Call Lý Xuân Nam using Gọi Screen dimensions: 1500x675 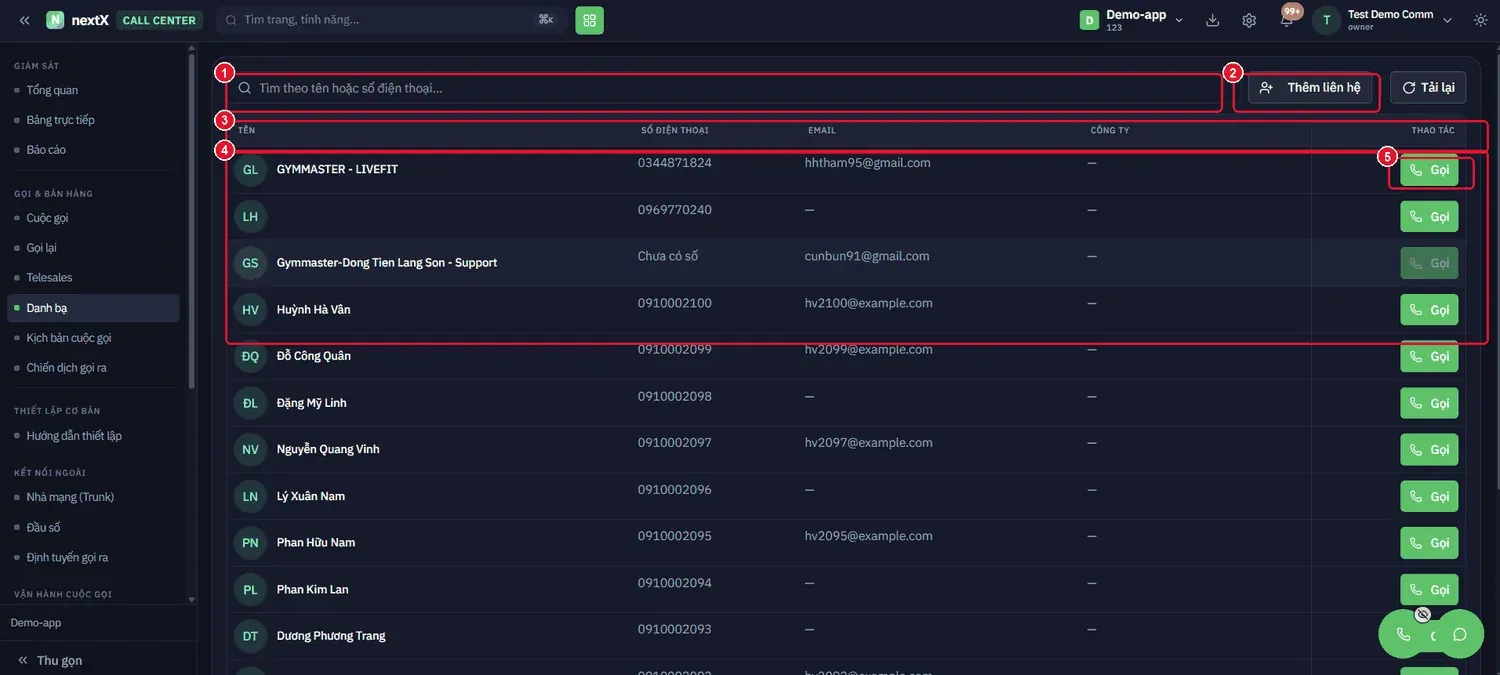pyautogui.click(x=1429, y=496)
